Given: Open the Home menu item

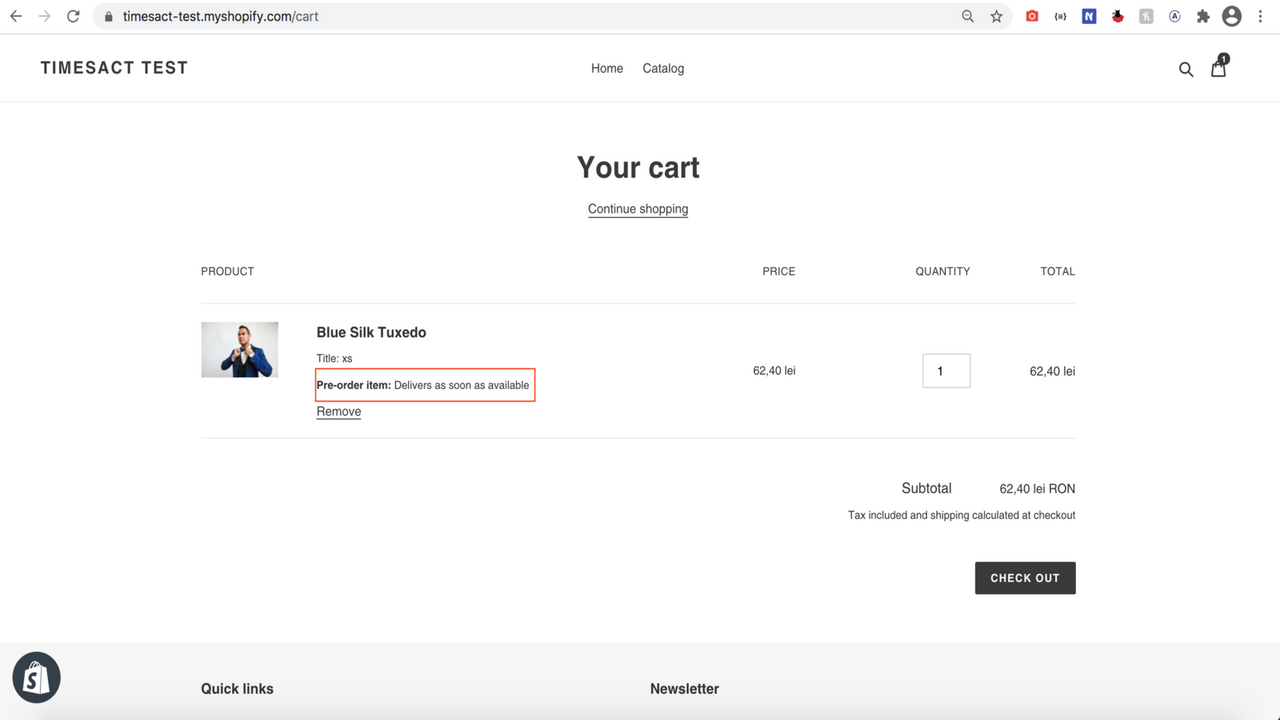Looking at the screenshot, I should (607, 68).
